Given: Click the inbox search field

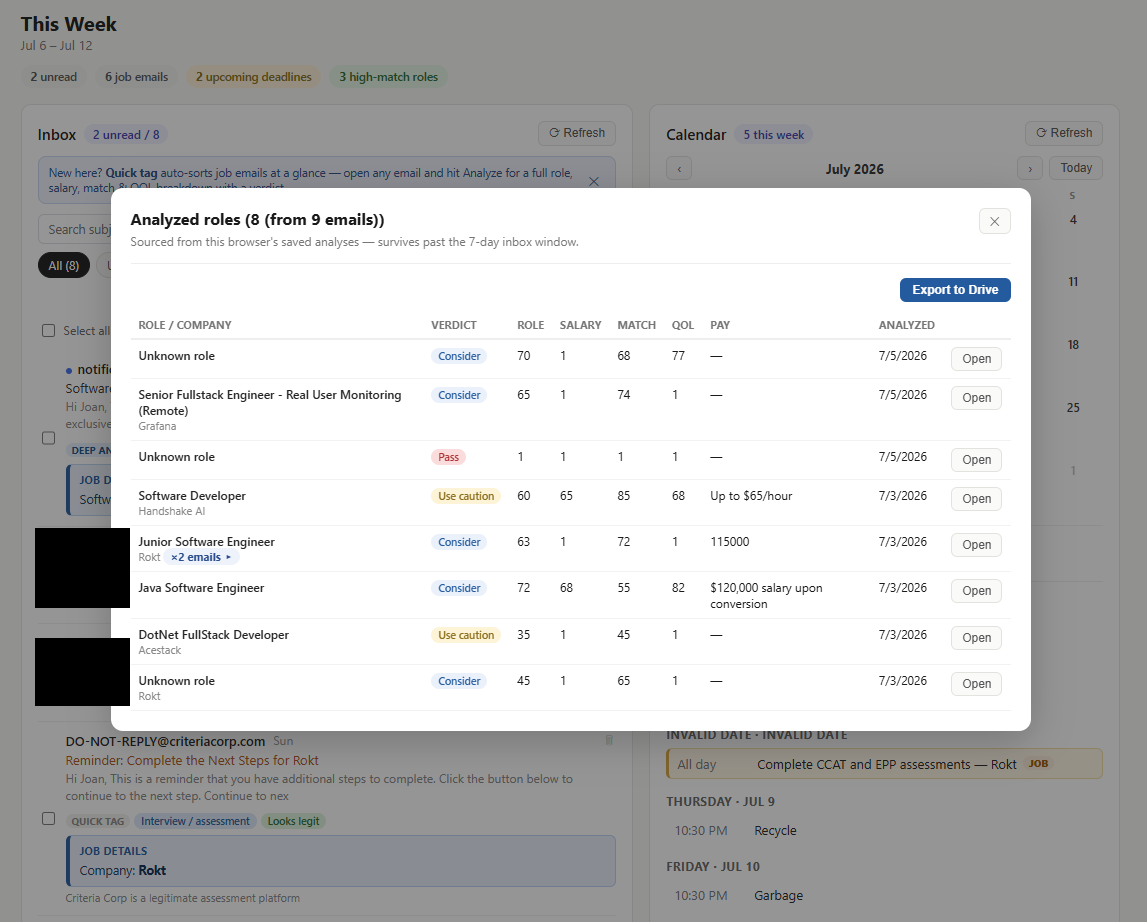Looking at the screenshot, I should pyautogui.click(x=75, y=230).
